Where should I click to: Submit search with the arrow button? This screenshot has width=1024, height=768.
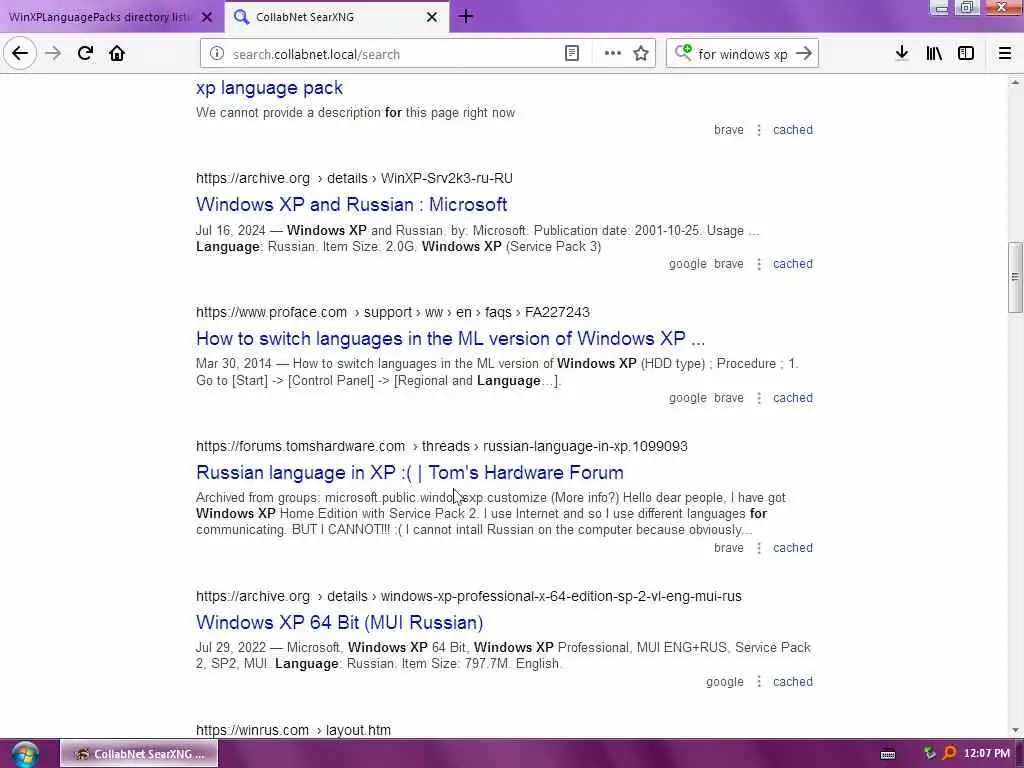(804, 54)
